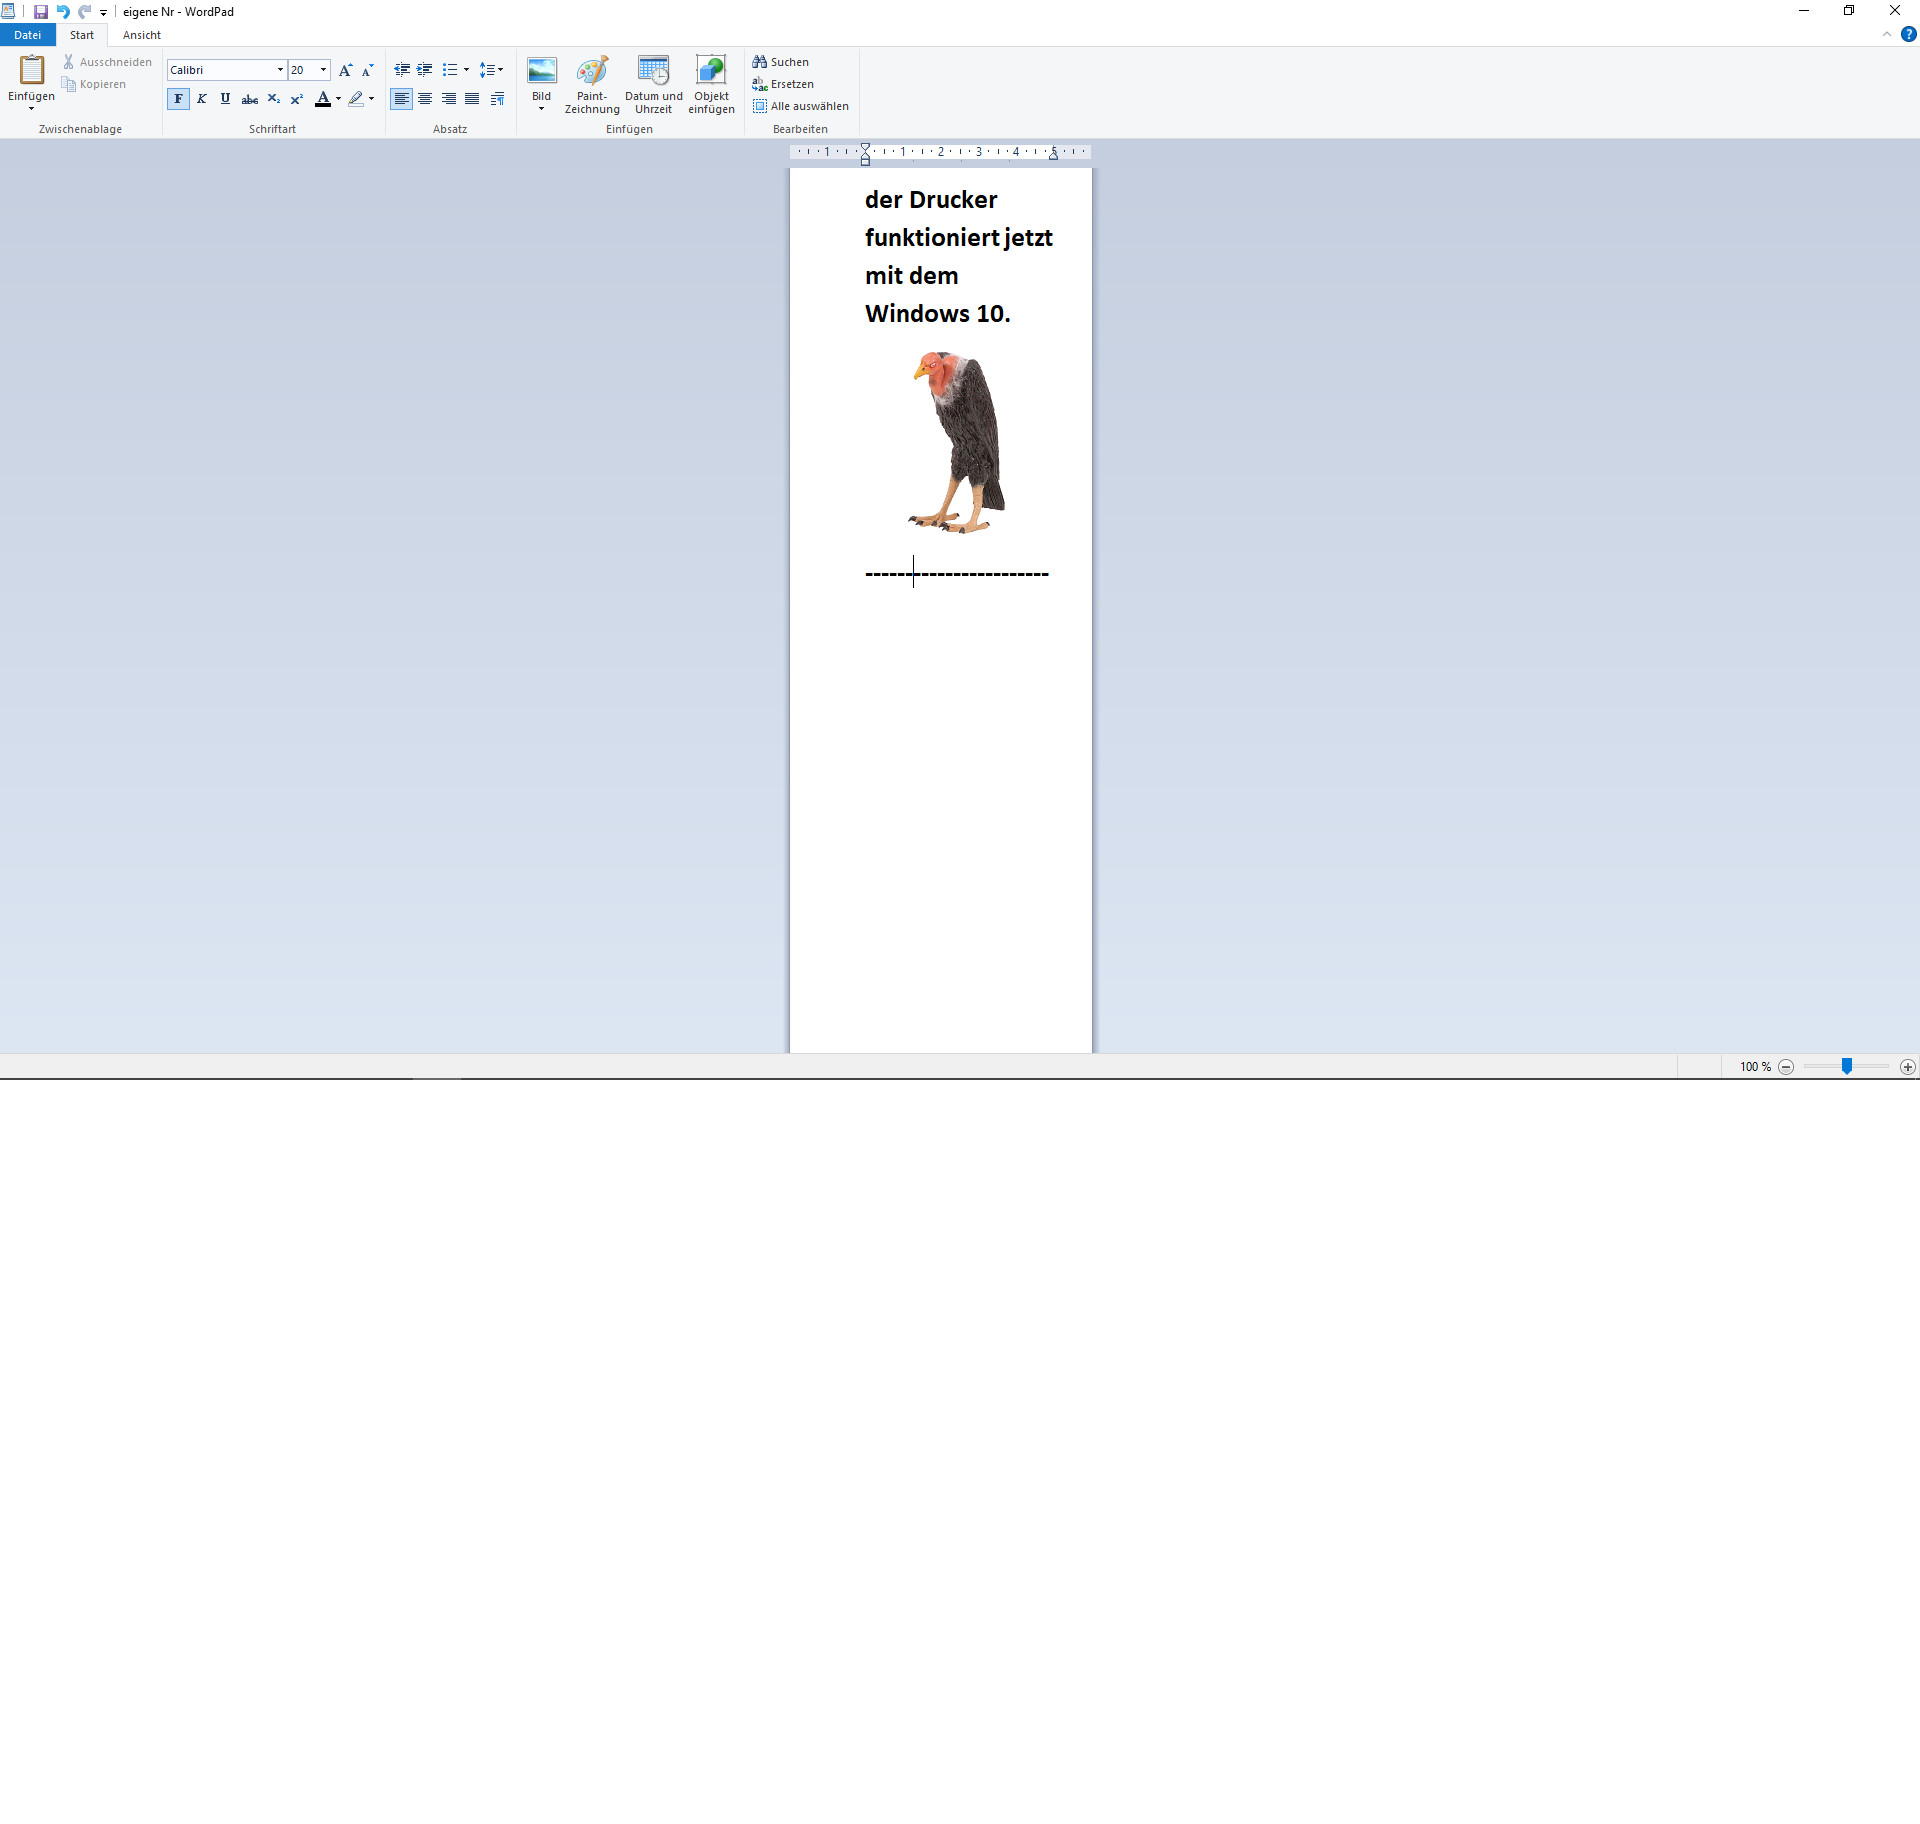This screenshot has width=1920, height=1824.
Task: Click the 100 % zoom level label
Action: tap(1755, 1067)
